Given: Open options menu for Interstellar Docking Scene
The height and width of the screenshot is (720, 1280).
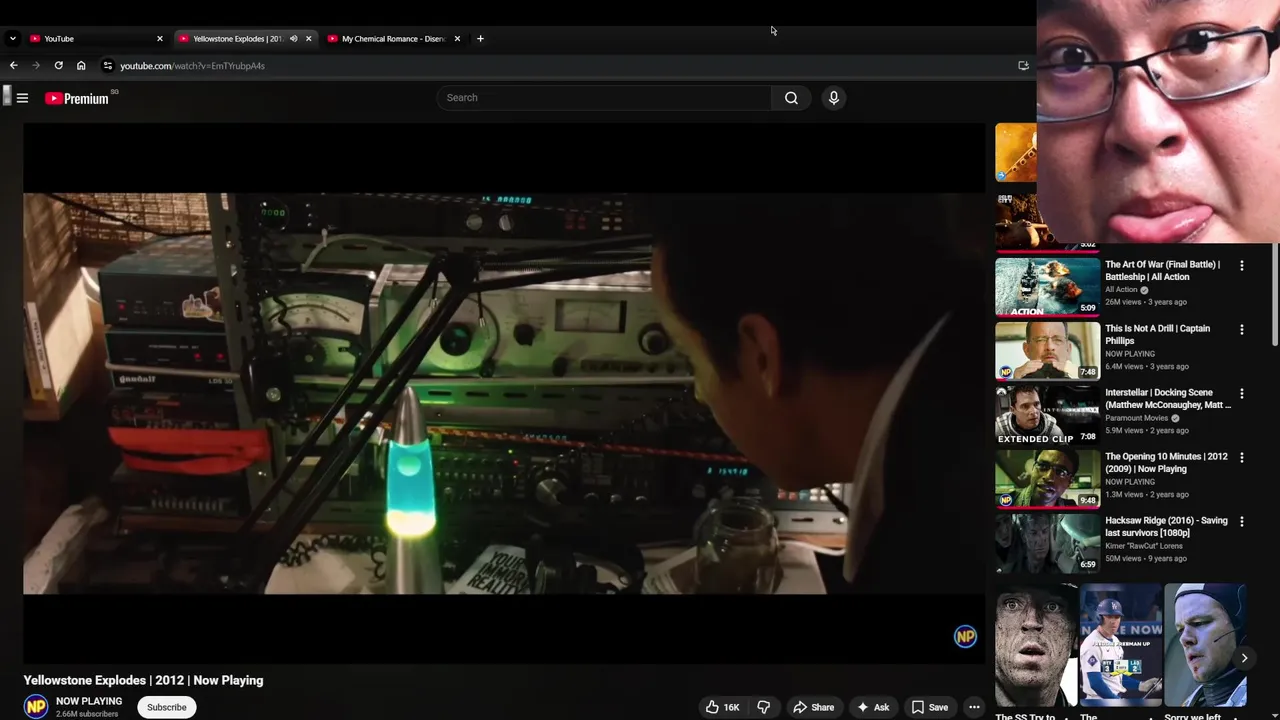Looking at the screenshot, I should click(x=1242, y=394).
